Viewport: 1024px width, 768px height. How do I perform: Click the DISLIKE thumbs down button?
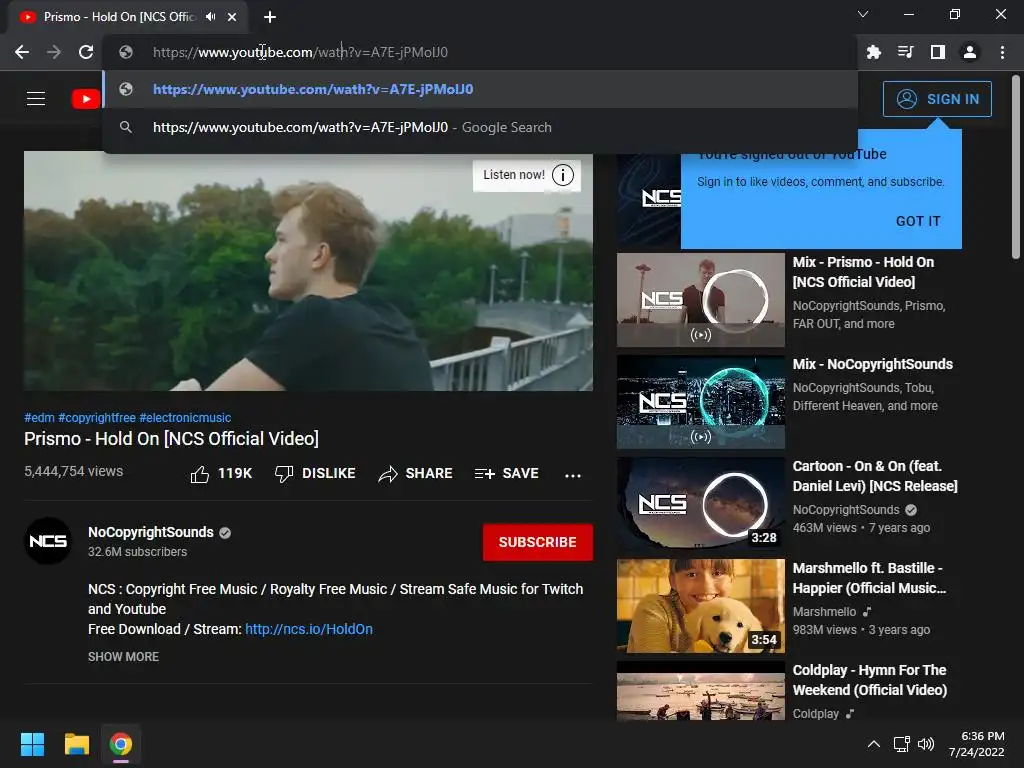(315, 473)
